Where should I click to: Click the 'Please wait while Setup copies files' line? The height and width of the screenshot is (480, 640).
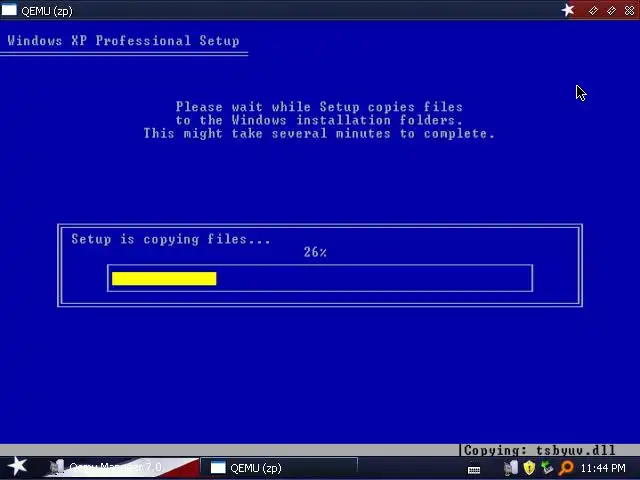click(319, 107)
